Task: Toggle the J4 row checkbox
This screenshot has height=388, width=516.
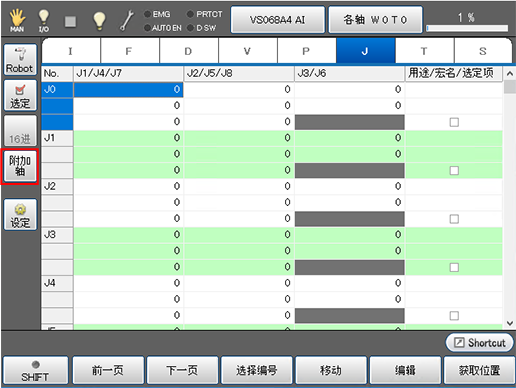Action: pos(454,316)
